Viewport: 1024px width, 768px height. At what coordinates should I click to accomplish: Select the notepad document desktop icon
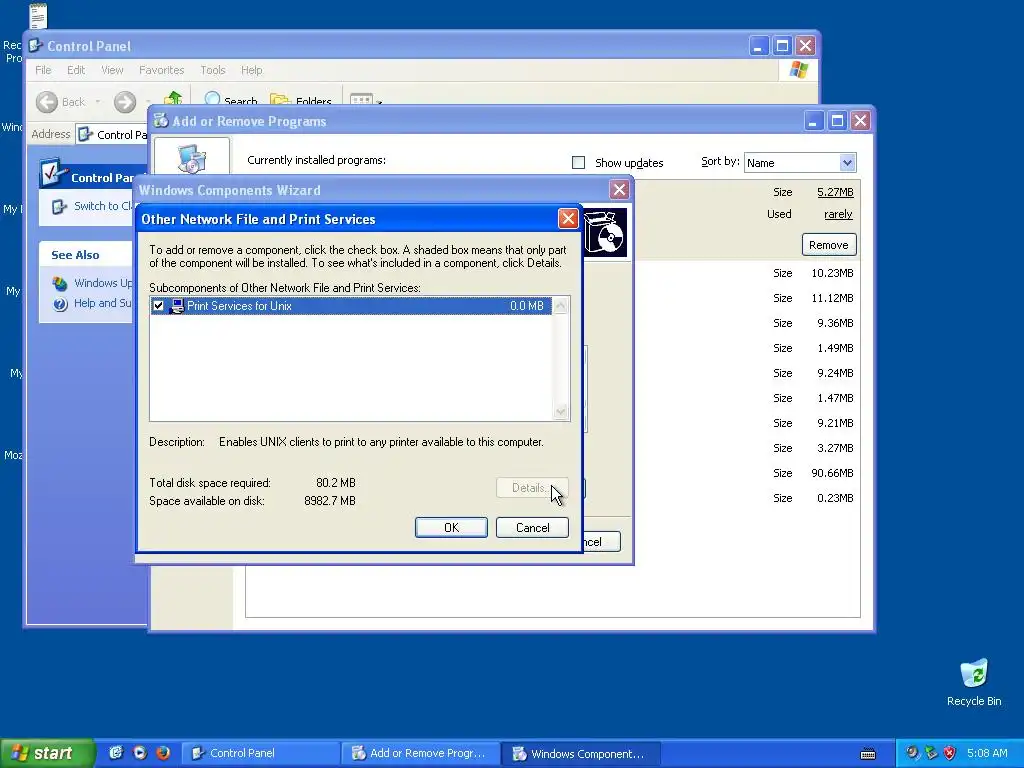point(38,15)
